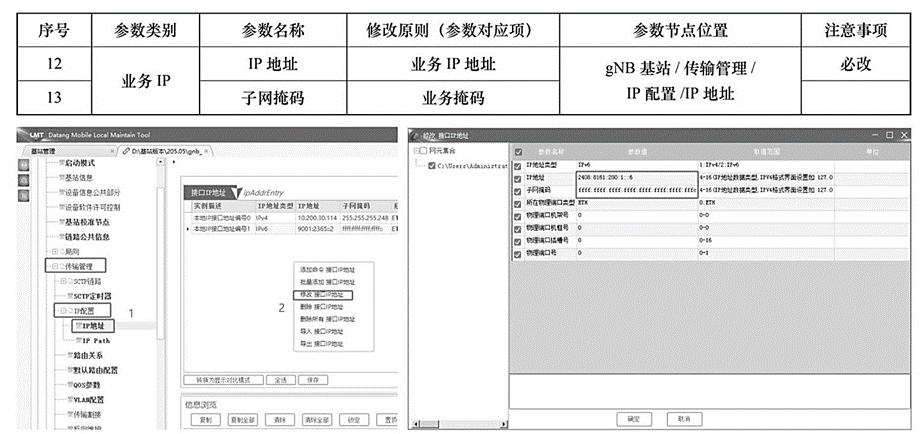Click the 复制全部 button
This screenshot has width=924, height=434.
click(243, 420)
